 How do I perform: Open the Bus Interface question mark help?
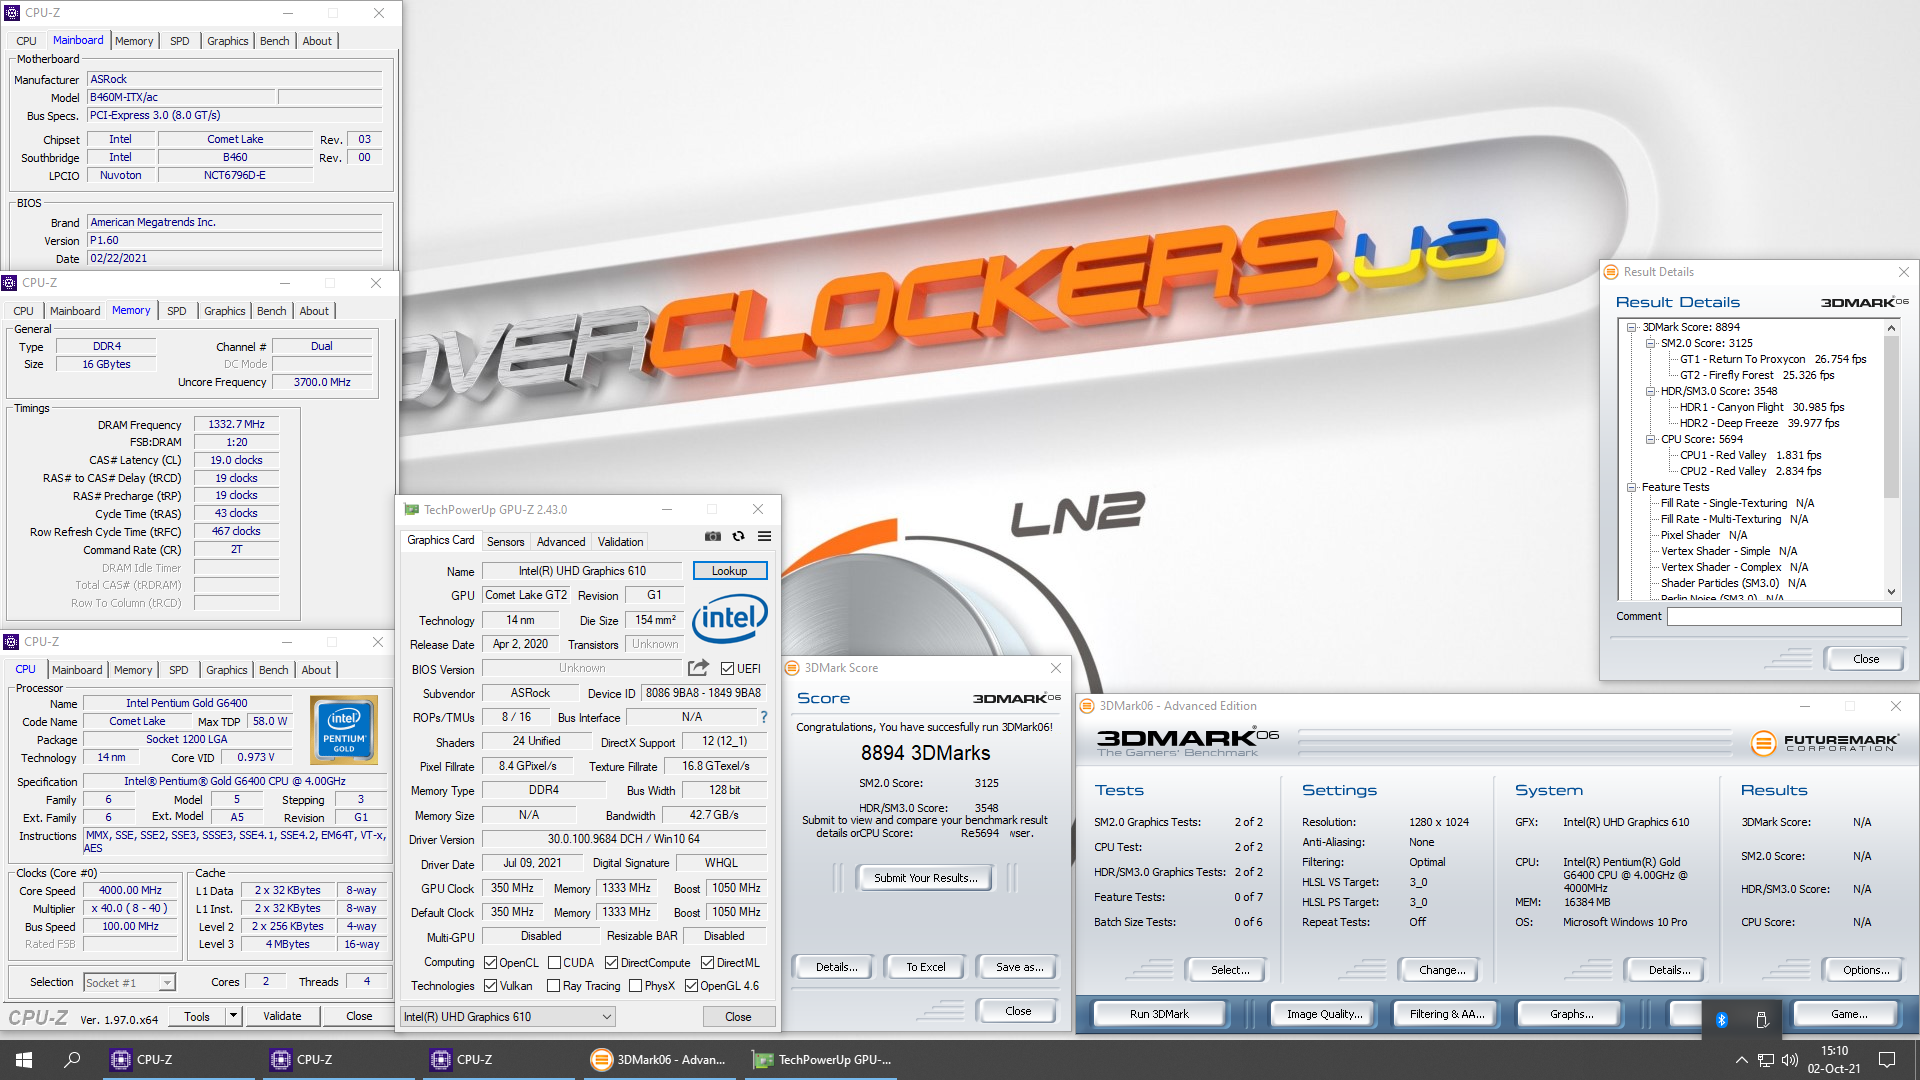(x=764, y=717)
